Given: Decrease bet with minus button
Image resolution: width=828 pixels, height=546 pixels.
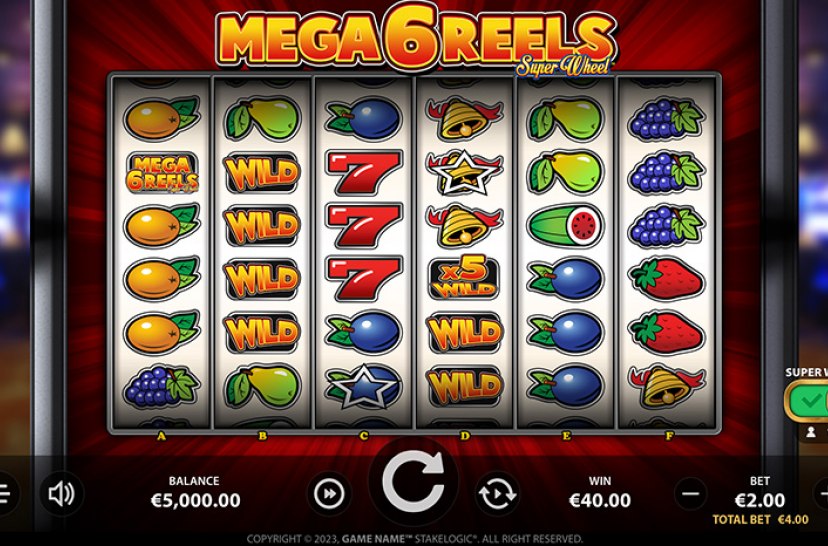Looking at the screenshot, I should pyautogui.click(x=691, y=494).
